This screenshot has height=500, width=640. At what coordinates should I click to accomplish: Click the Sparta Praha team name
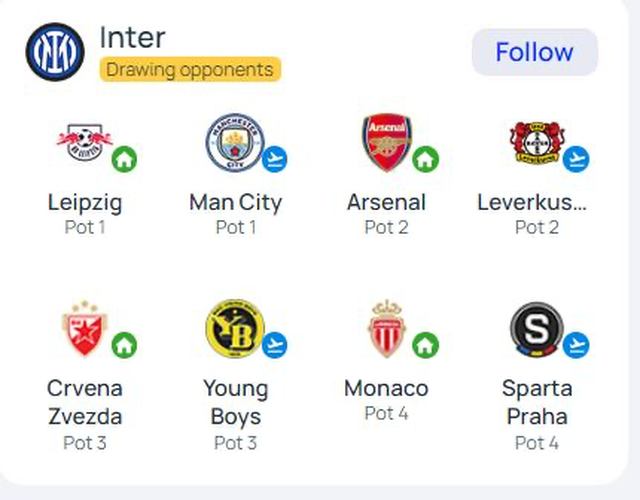click(x=537, y=401)
